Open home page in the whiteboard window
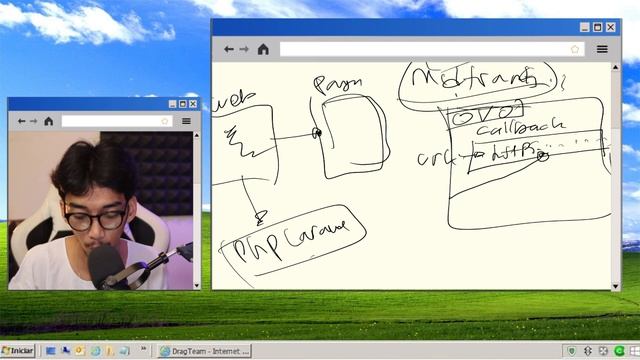This screenshot has height=360, width=640. click(x=263, y=49)
